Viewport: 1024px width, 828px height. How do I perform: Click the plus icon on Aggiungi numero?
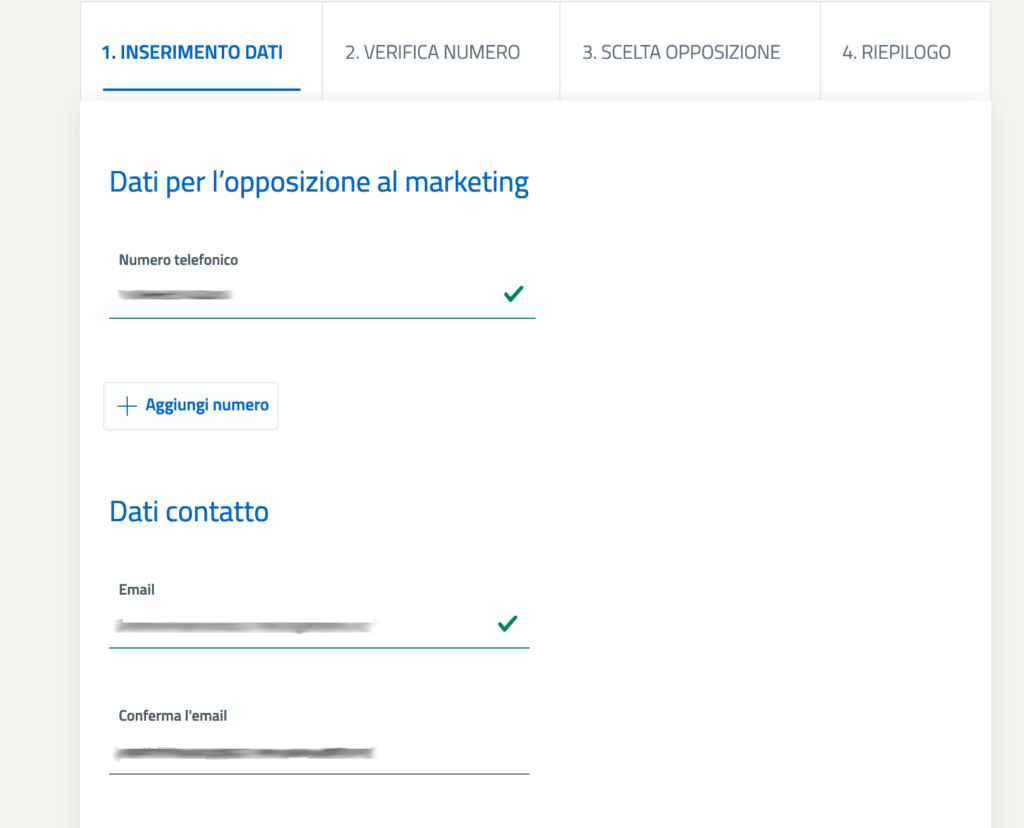coord(127,406)
